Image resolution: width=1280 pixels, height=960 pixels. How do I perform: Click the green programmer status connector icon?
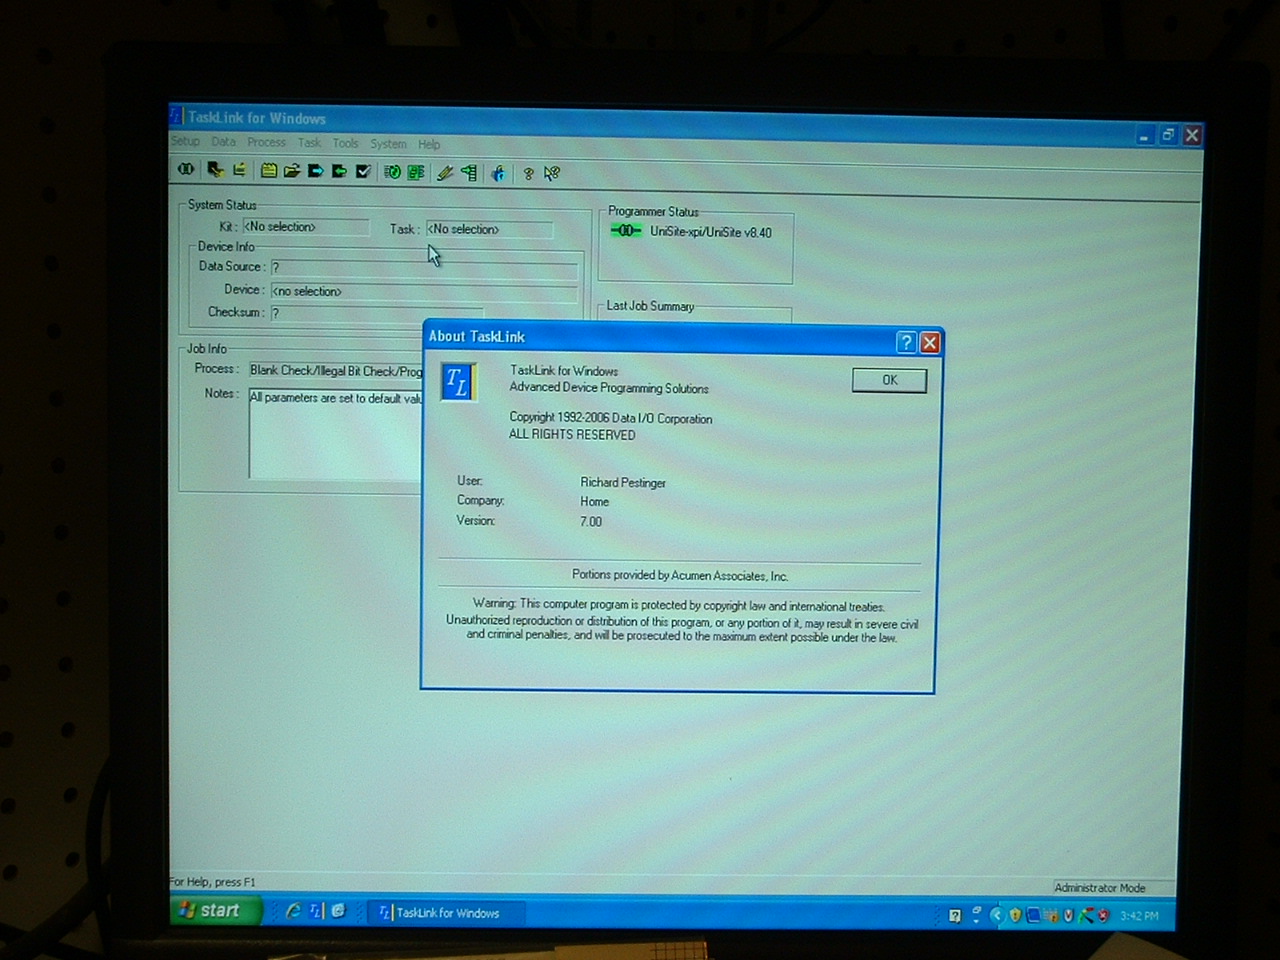click(626, 230)
